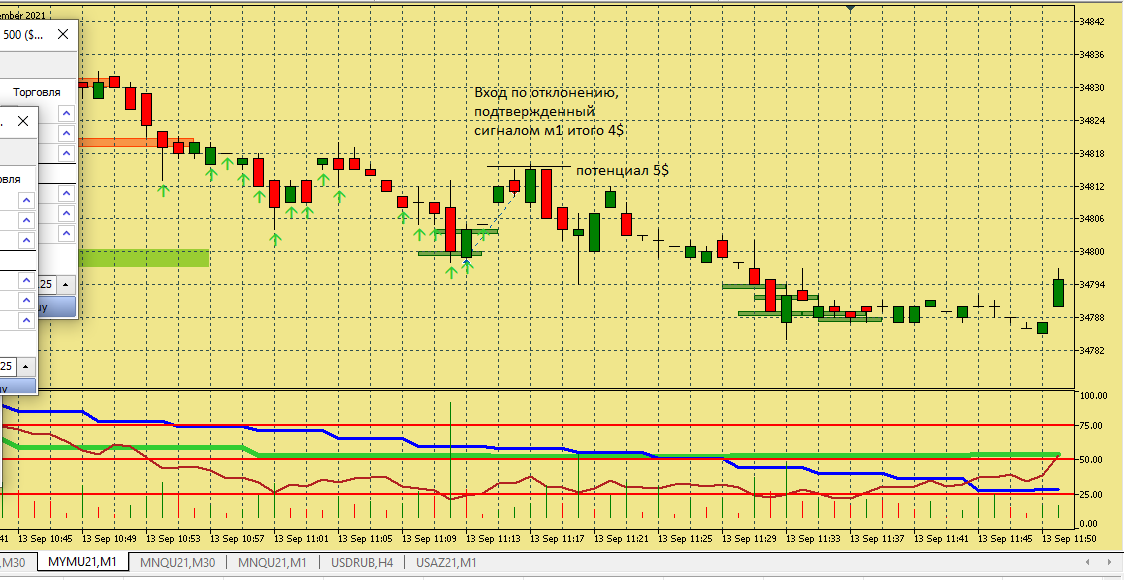Open the MNQU21,M1 chart tab
The width and height of the screenshot is (1124, 580).
coord(272,563)
